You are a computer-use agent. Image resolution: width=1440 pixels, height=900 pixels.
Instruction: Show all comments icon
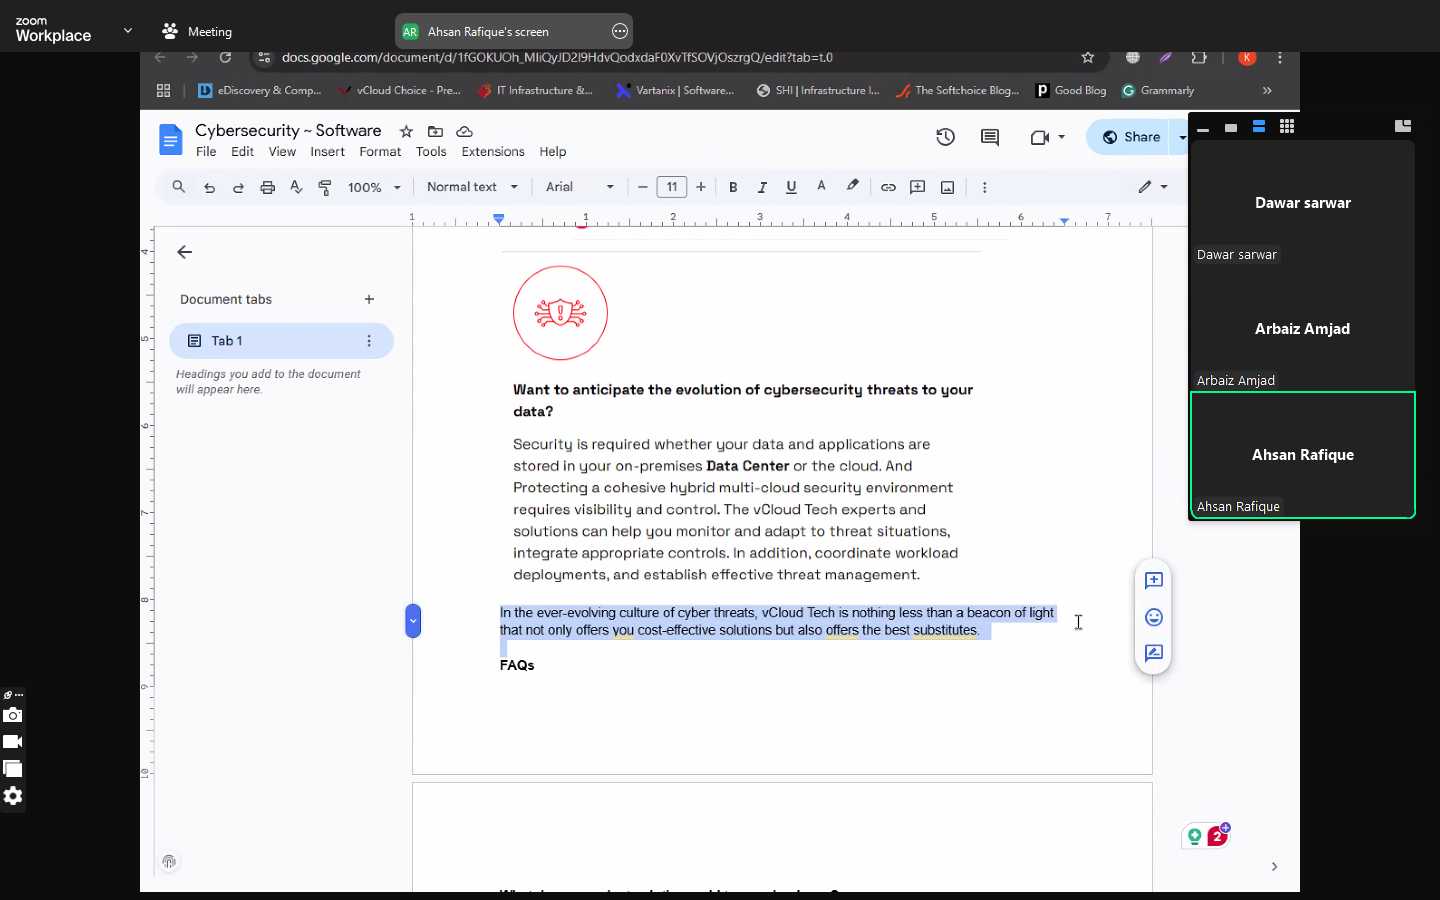coord(990,137)
